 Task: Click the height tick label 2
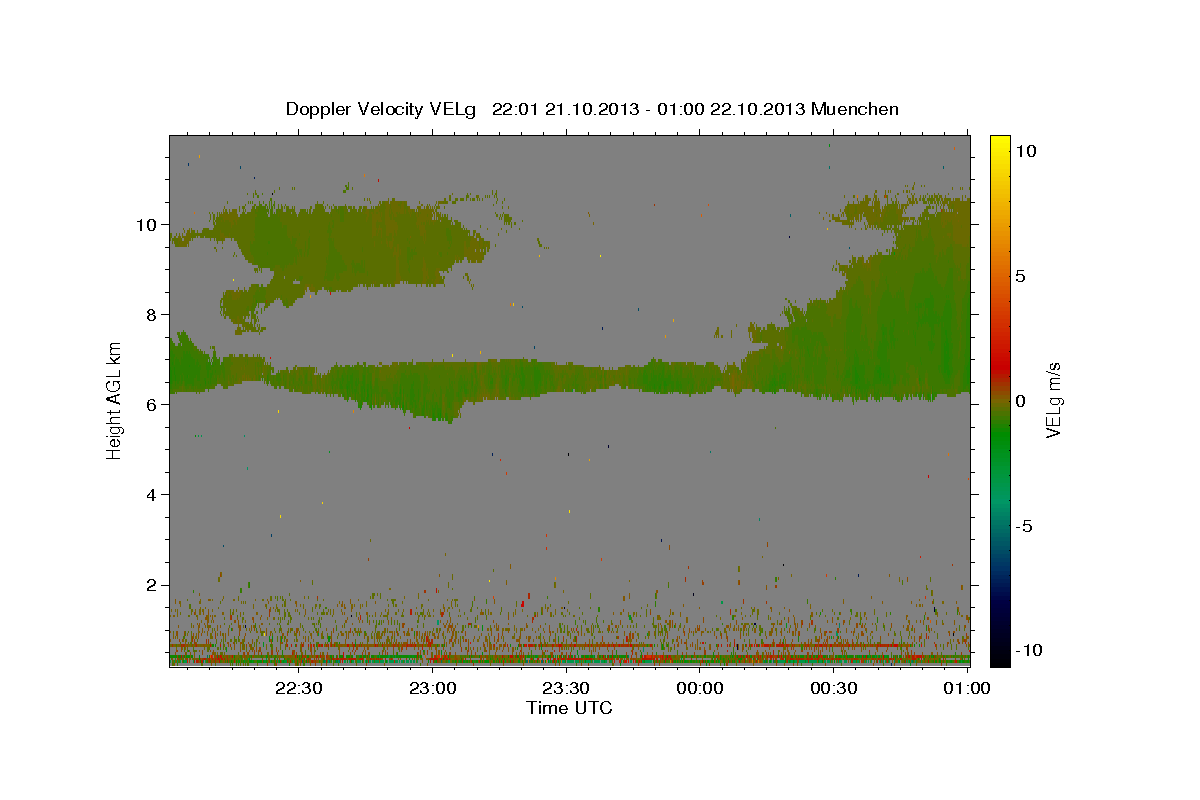point(151,585)
